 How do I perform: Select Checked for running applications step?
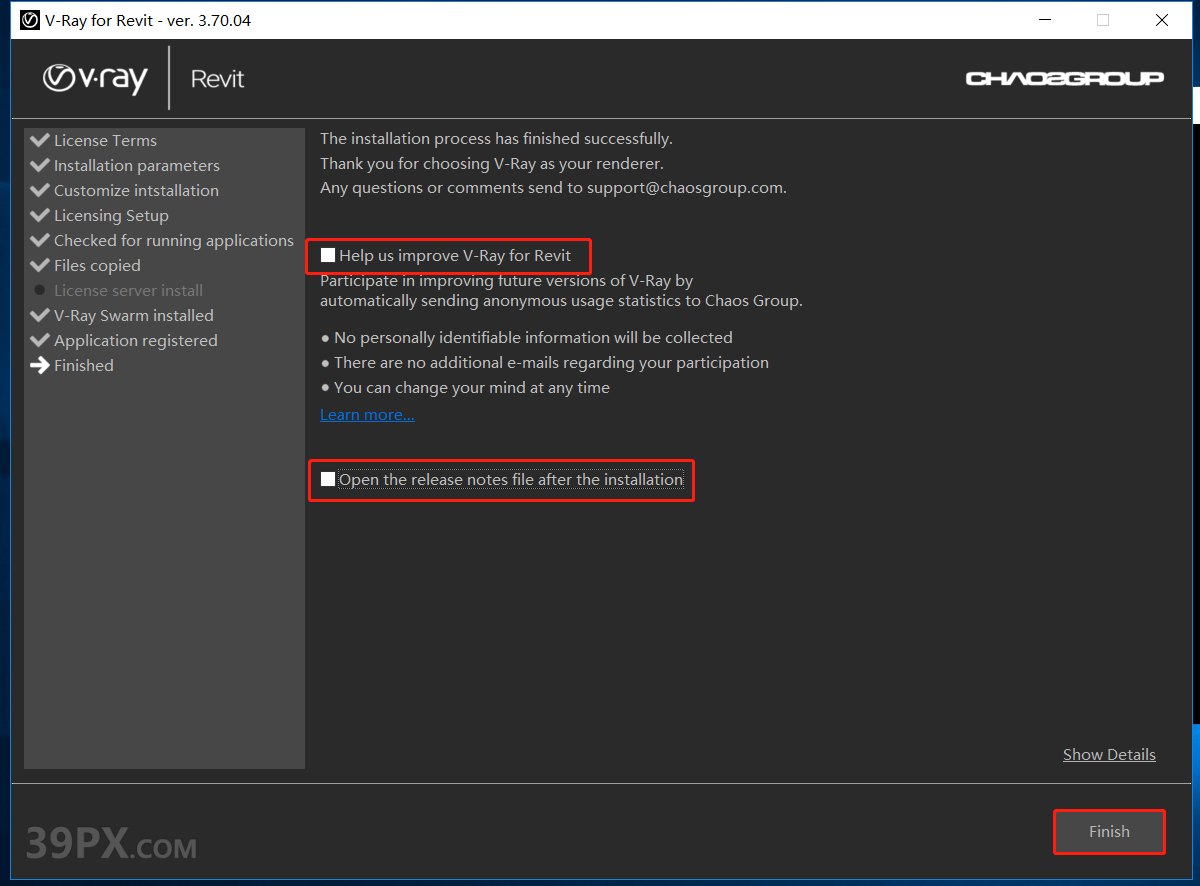(174, 241)
